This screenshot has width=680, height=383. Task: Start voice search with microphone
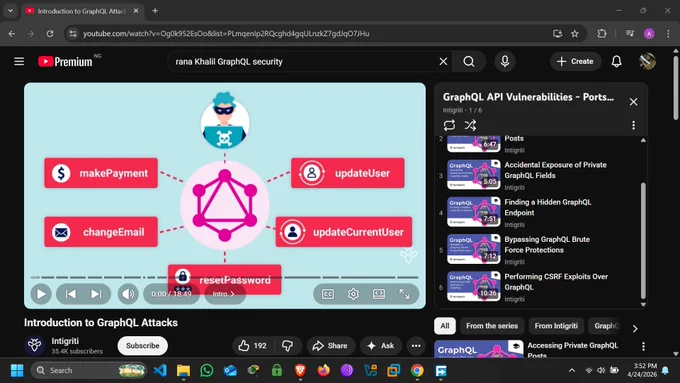point(505,62)
